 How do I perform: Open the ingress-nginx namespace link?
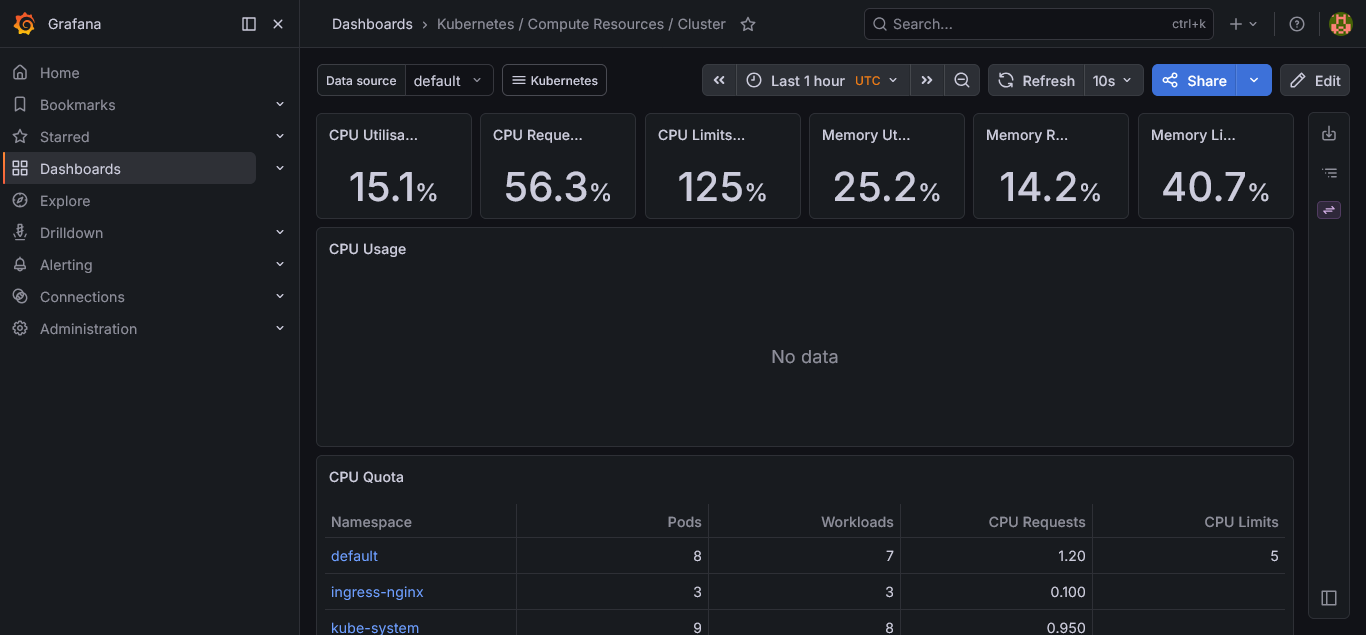tap(377, 592)
